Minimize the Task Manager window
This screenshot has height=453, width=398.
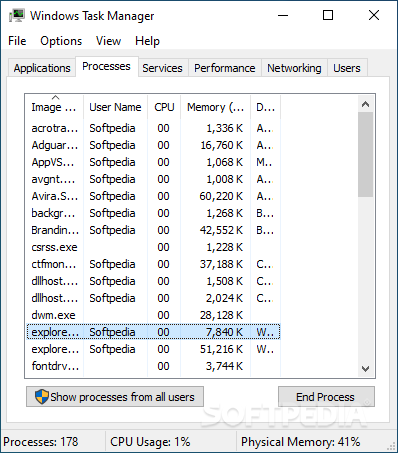[x=283, y=15]
